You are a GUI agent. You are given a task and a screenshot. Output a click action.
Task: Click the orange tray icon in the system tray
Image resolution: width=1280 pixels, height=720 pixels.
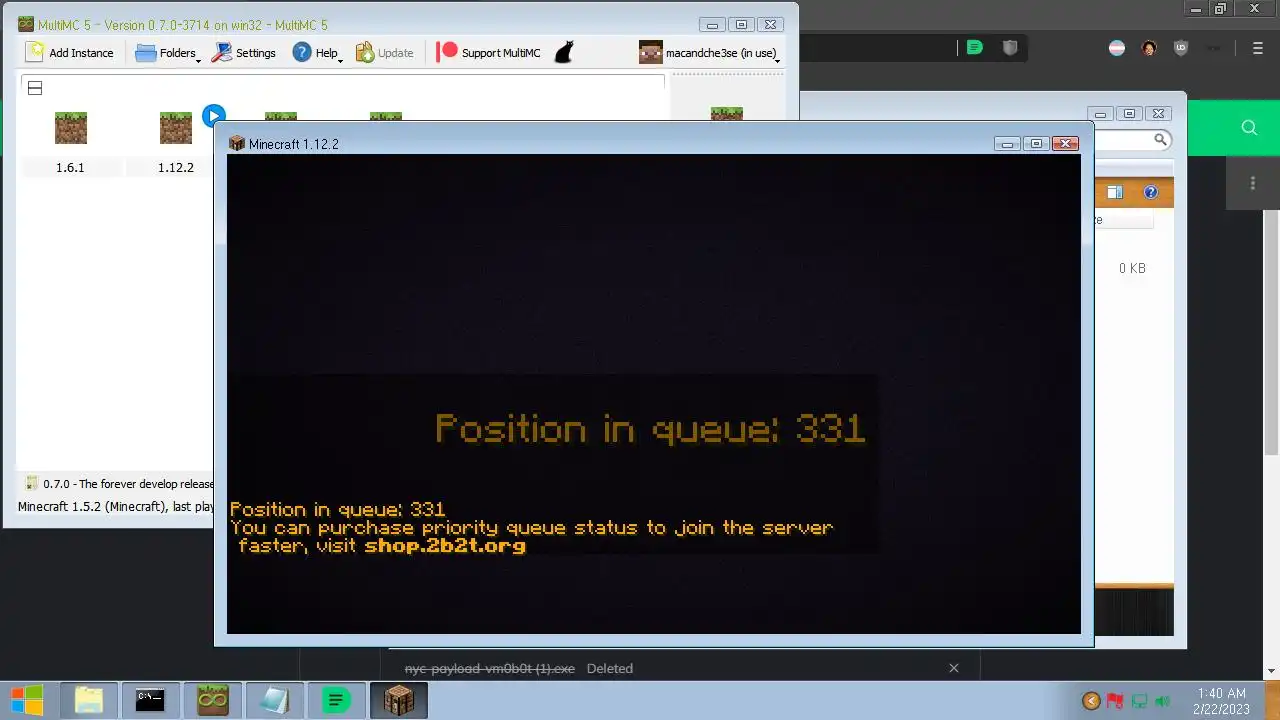pos(1091,701)
